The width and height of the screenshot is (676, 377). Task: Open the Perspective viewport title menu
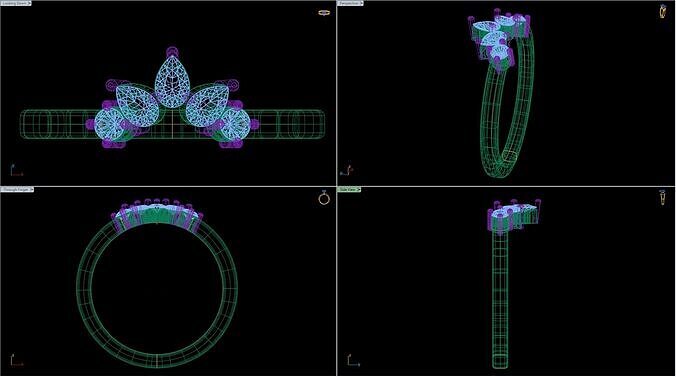click(x=351, y=3)
